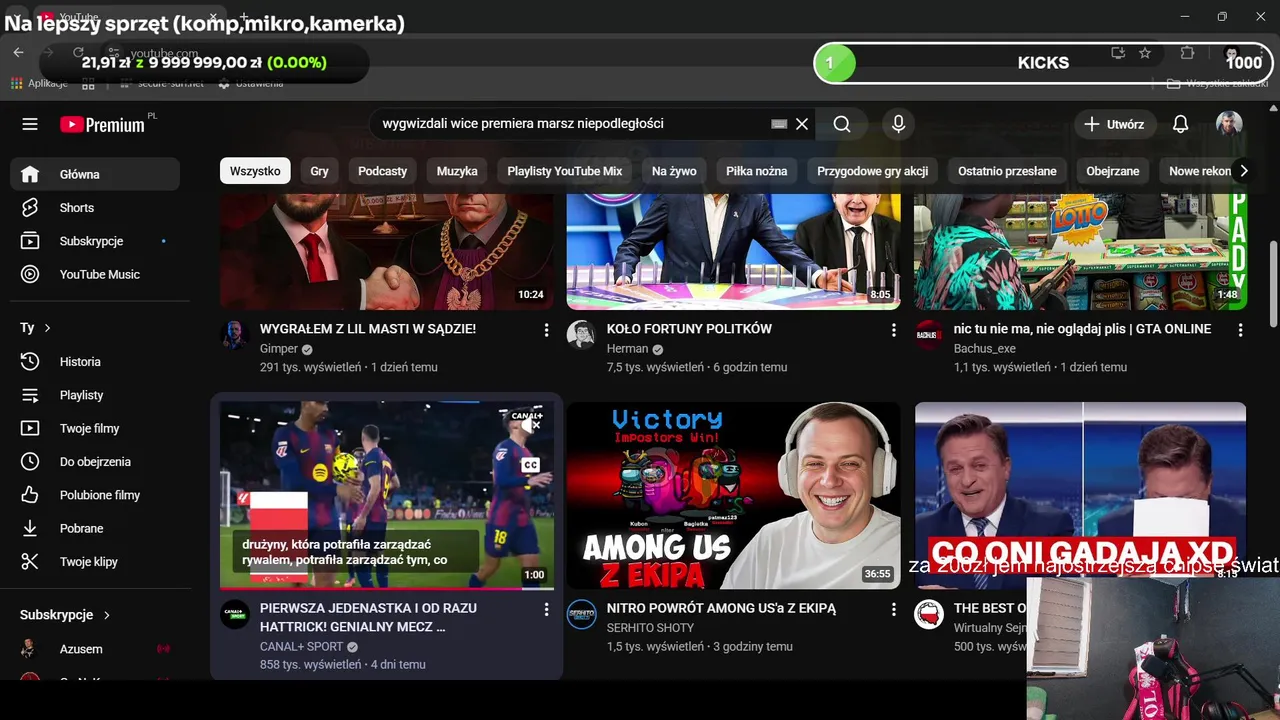This screenshot has width=1280, height=720.
Task: Open Polubione filmy liked videos
Action: pos(95,495)
